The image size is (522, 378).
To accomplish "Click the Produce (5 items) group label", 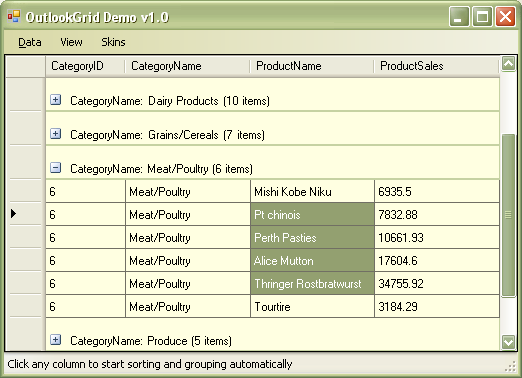I will (x=151, y=341).
